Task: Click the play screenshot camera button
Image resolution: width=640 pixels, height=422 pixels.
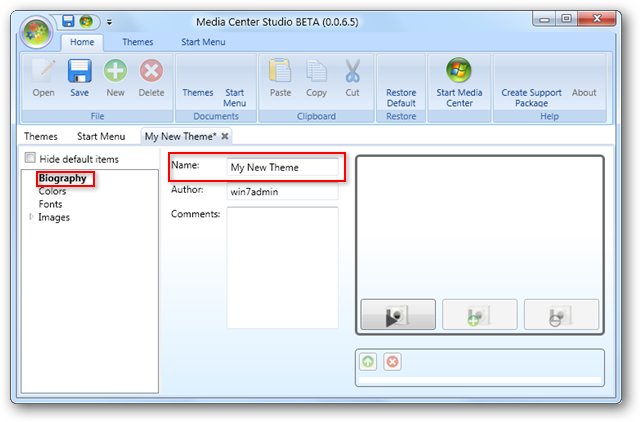Action: [398, 314]
